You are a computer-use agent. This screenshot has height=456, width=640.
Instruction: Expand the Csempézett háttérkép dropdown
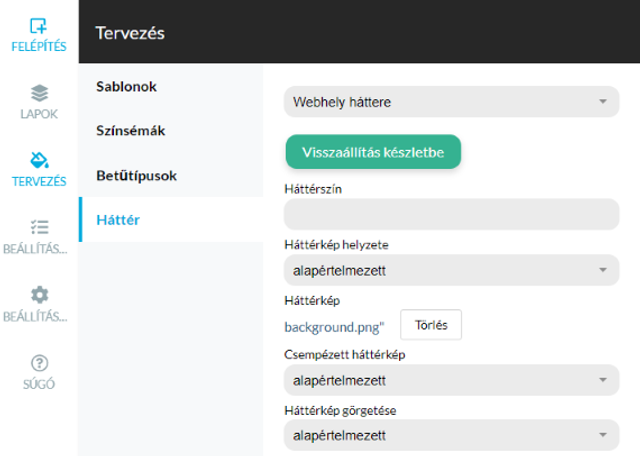coord(451,380)
